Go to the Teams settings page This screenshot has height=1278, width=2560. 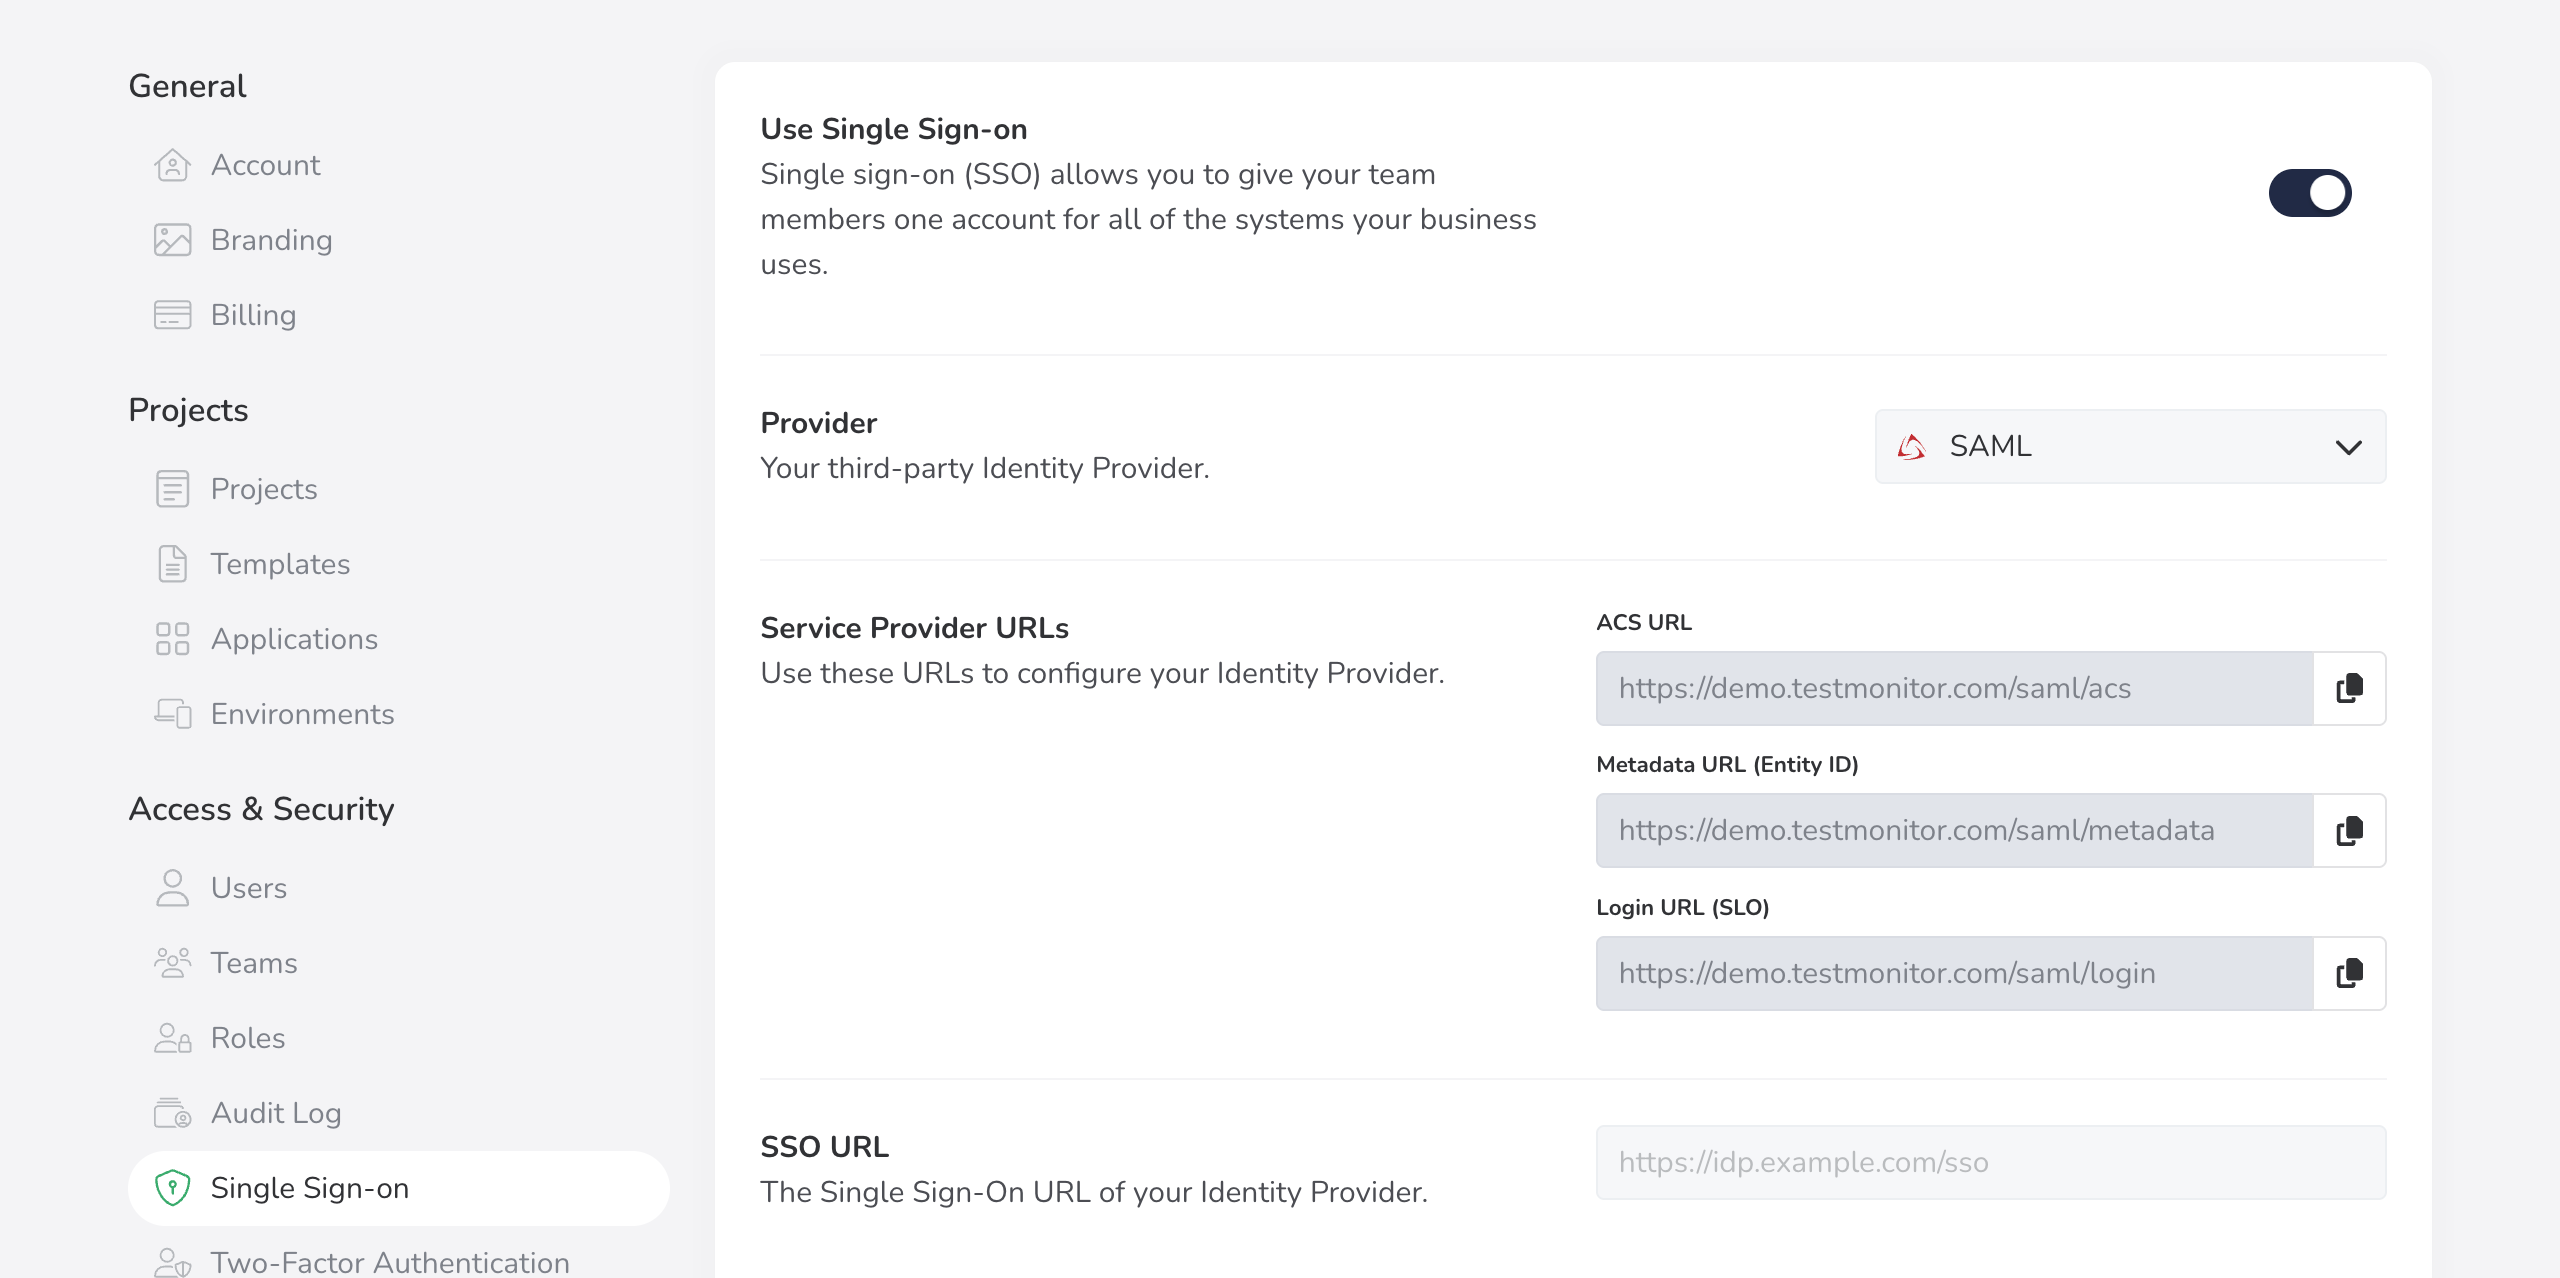click(x=254, y=963)
